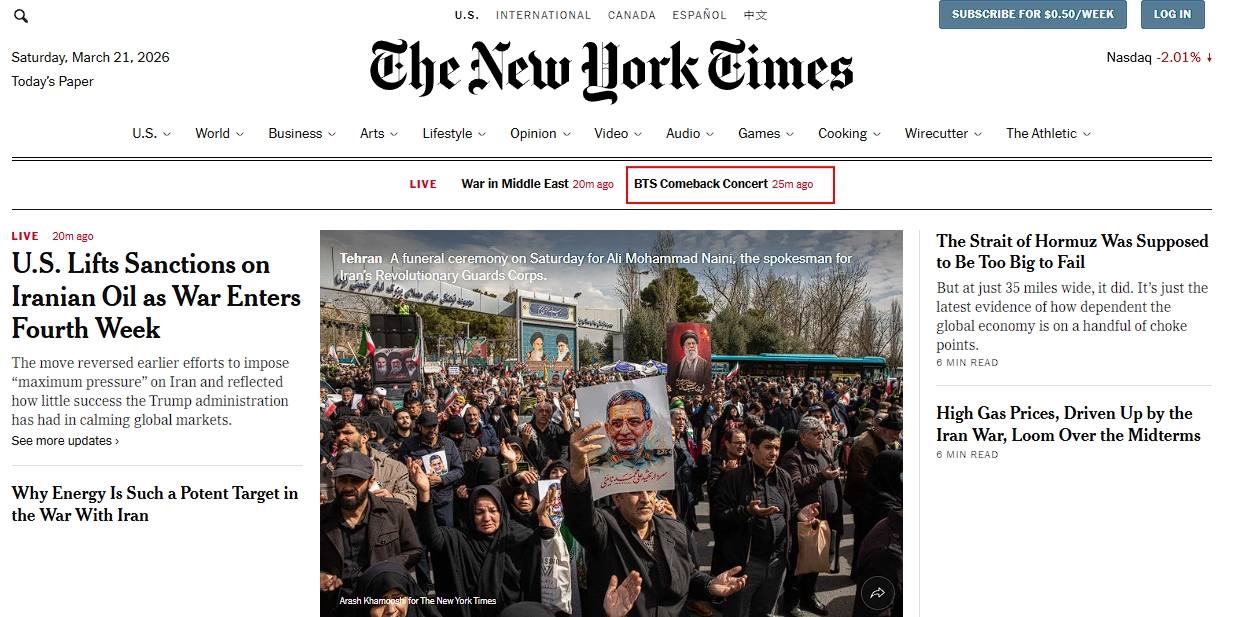The height and width of the screenshot is (617, 1233).
Task: Click the Tehran funeral ceremony photo
Action: pyautogui.click(x=611, y=423)
